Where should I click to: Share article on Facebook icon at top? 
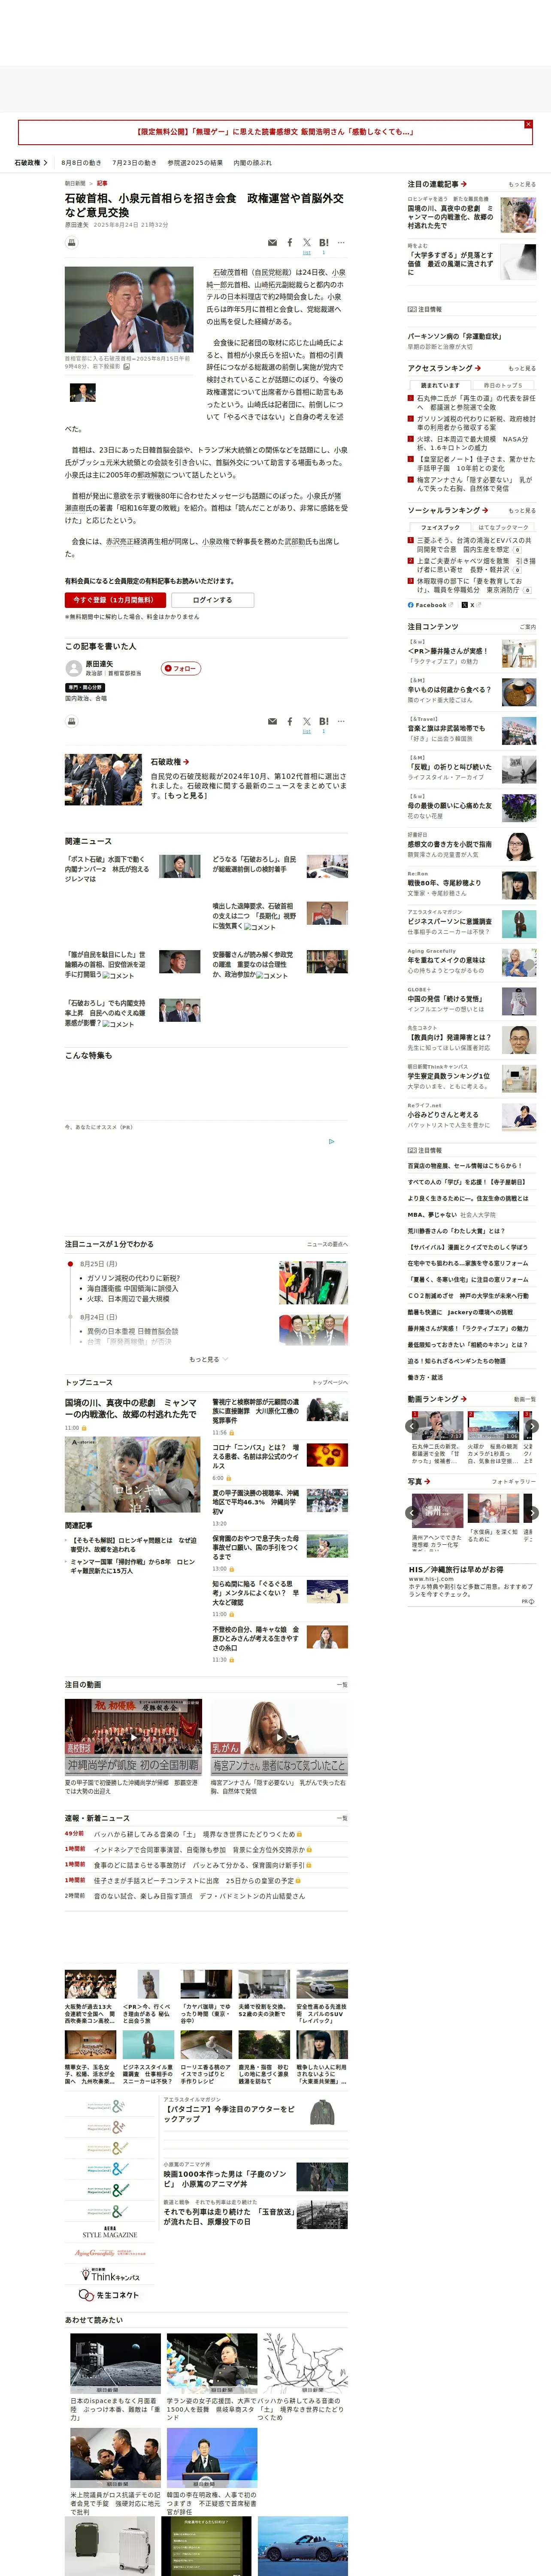click(x=290, y=243)
